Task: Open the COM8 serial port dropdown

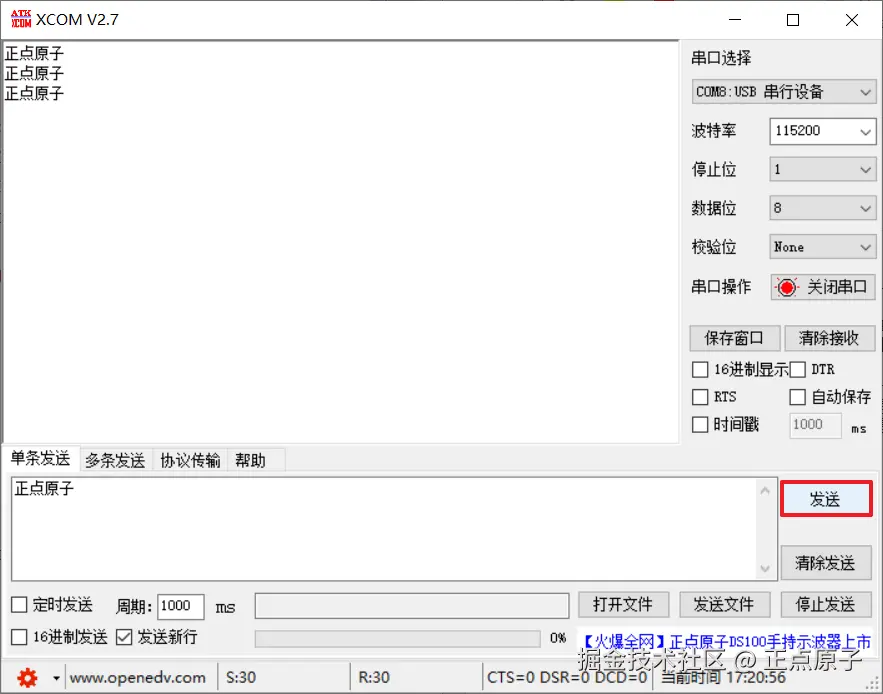Action: pos(784,91)
